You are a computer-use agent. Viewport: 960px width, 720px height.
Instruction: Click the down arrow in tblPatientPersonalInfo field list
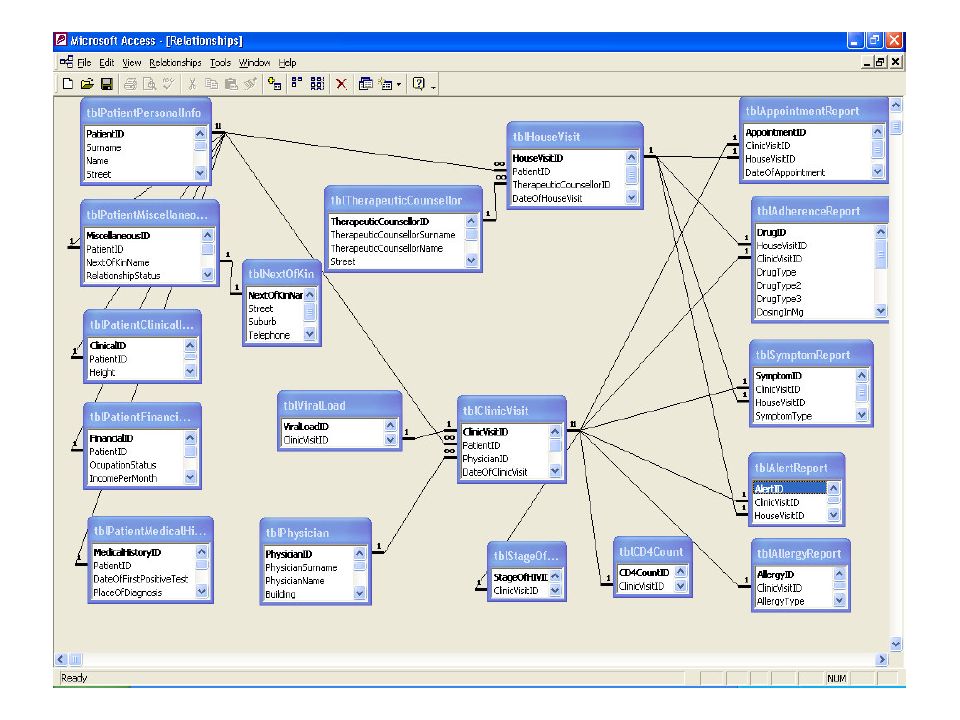tap(200, 174)
